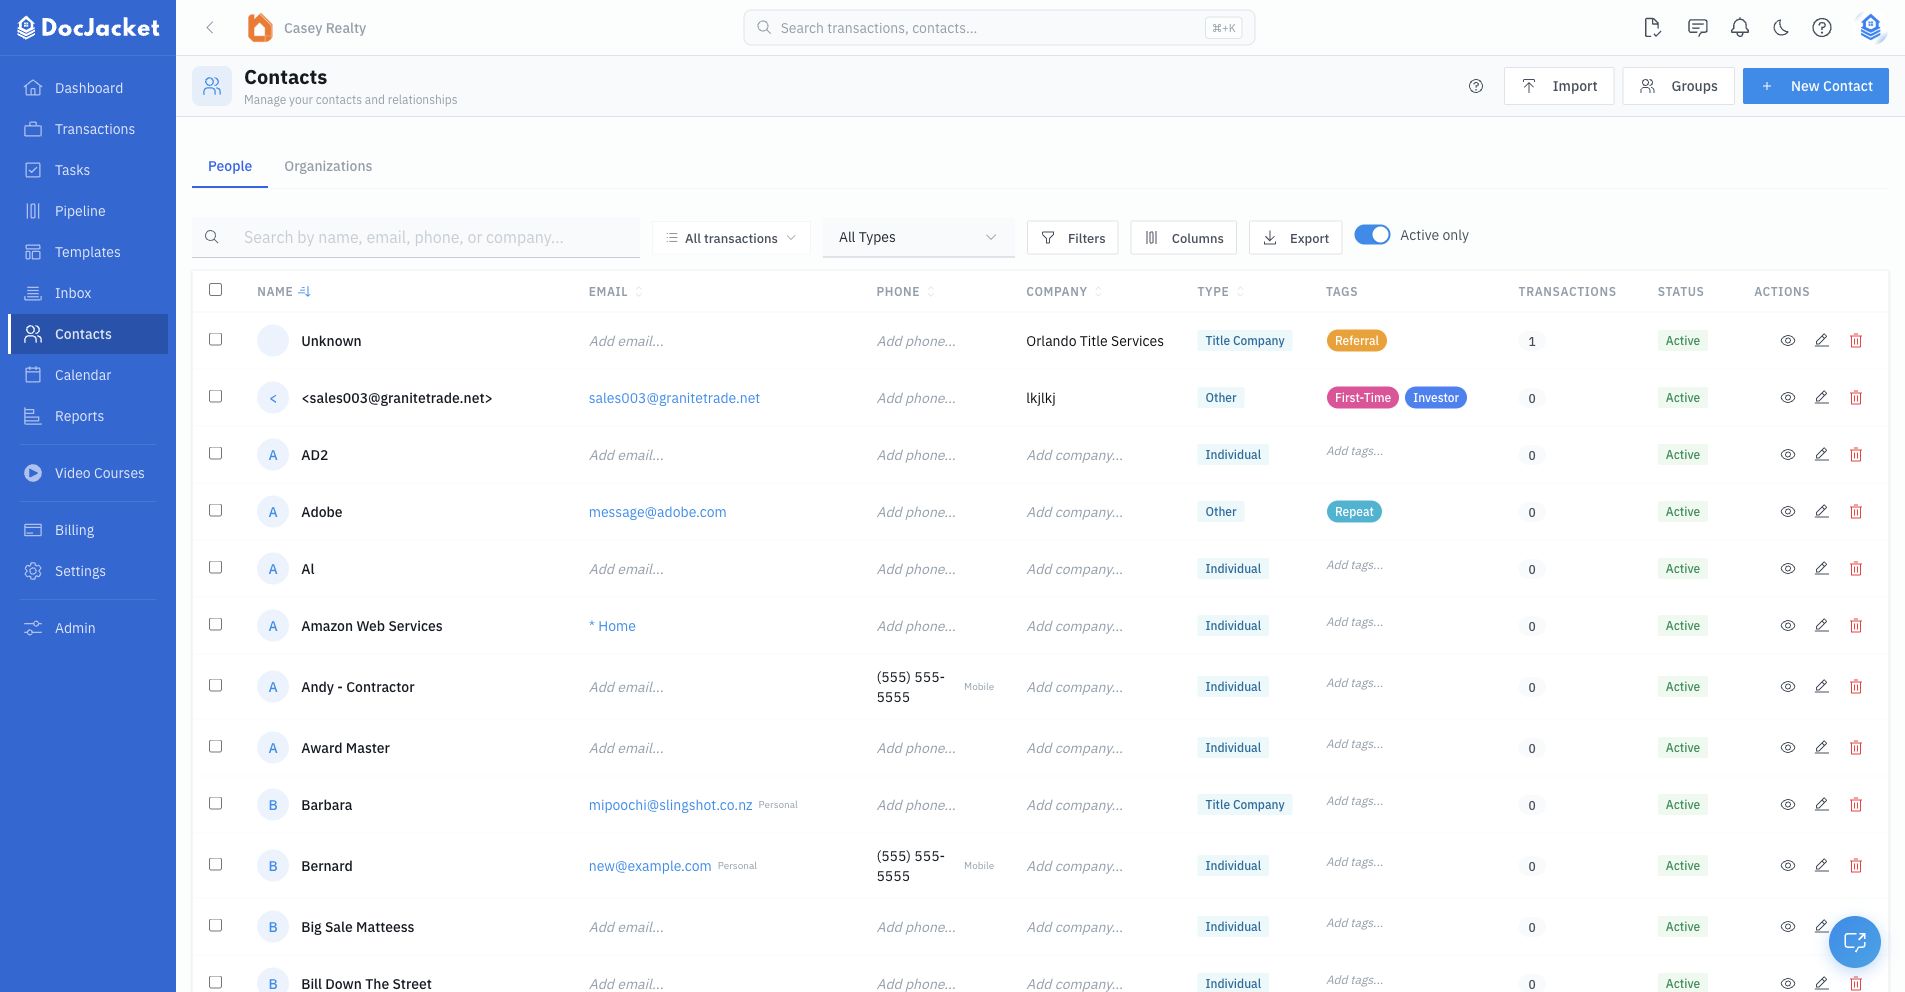Open Pipeline in sidebar
This screenshot has width=1905, height=992.
click(88, 211)
